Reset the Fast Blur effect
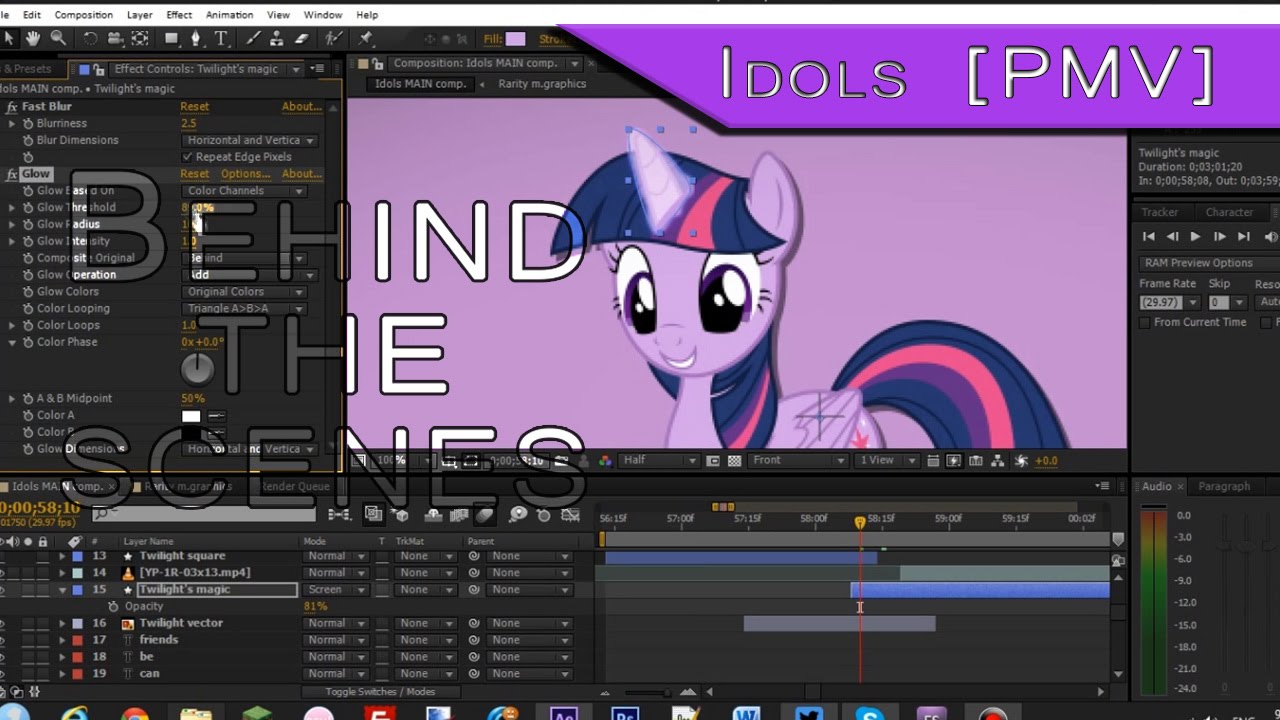The image size is (1280, 720). pyautogui.click(x=194, y=107)
